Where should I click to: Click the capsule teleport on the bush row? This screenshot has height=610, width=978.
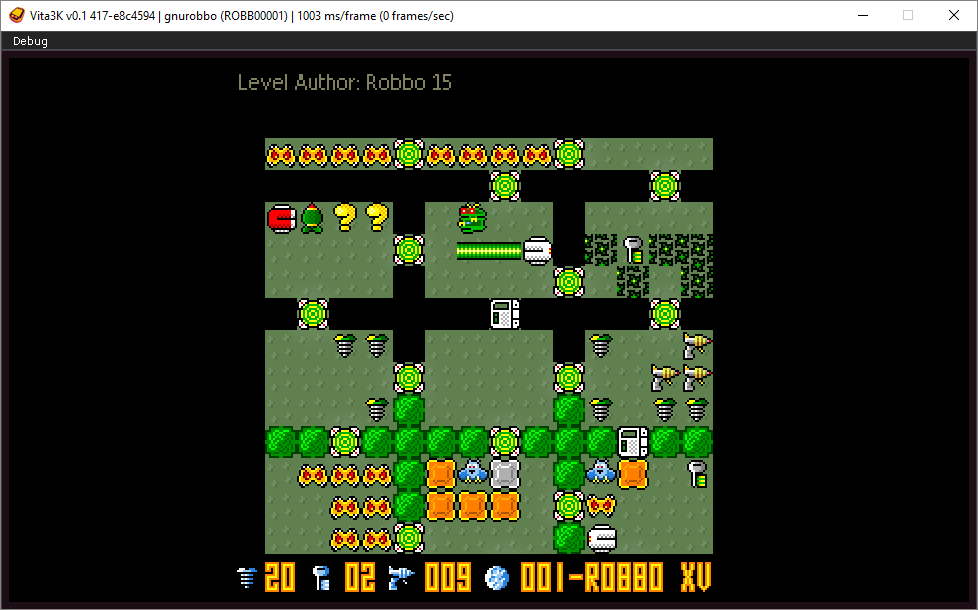633,442
